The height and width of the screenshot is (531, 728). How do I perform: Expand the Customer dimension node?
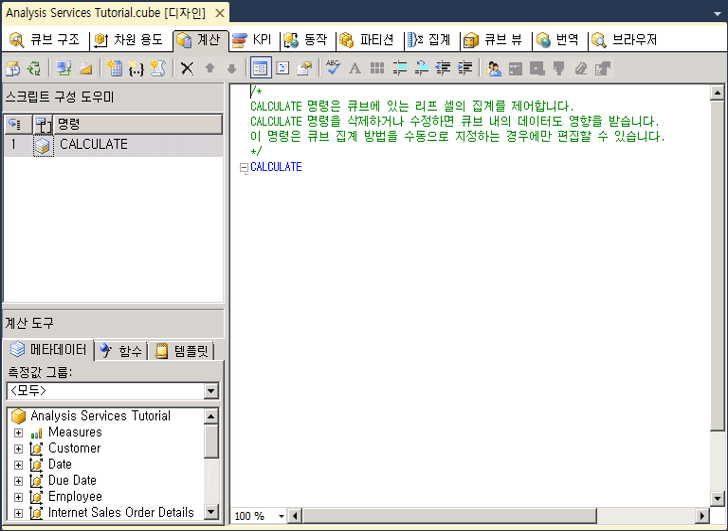pyautogui.click(x=18, y=449)
